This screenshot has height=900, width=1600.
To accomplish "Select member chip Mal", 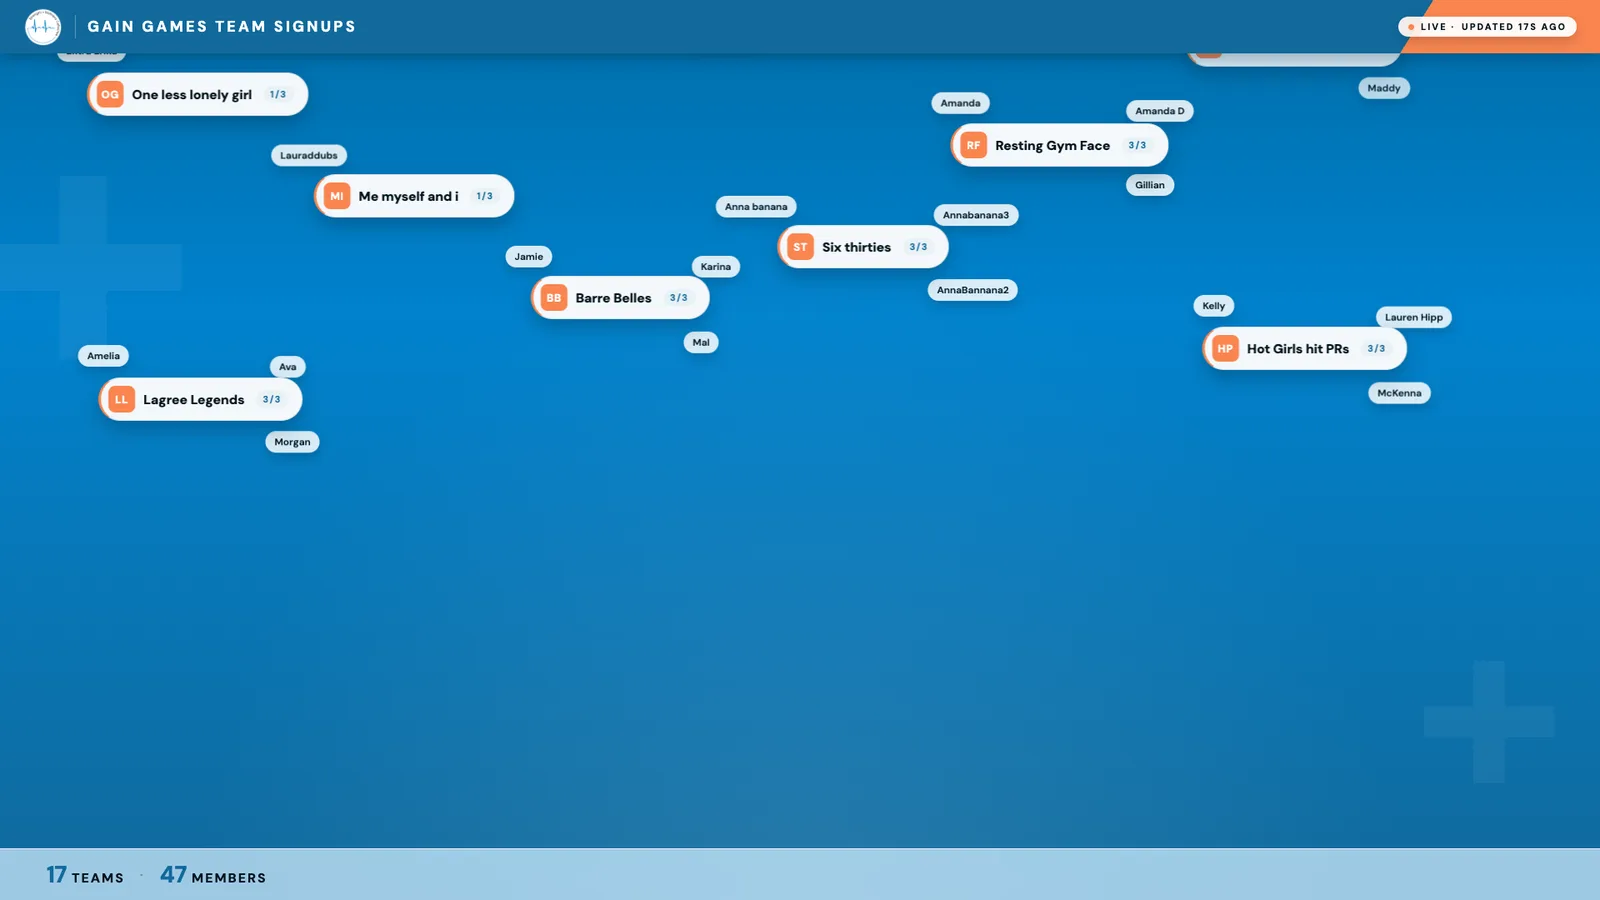I will [x=701, y=343].
